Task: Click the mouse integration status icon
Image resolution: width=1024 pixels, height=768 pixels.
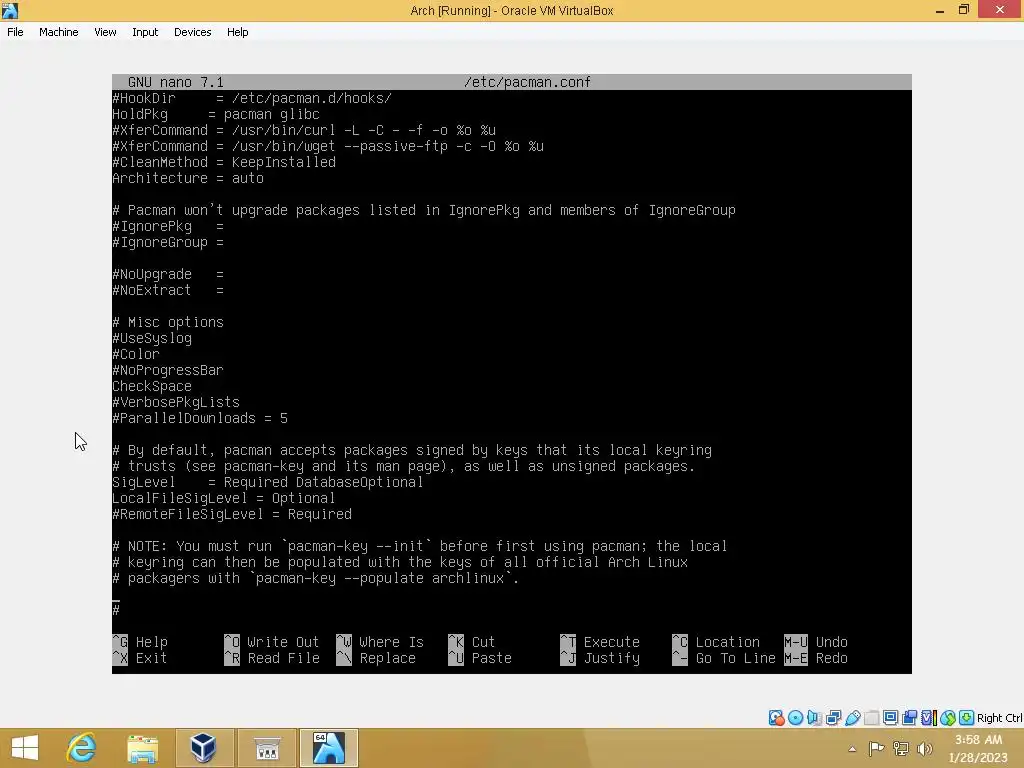Action: [948, 718]
